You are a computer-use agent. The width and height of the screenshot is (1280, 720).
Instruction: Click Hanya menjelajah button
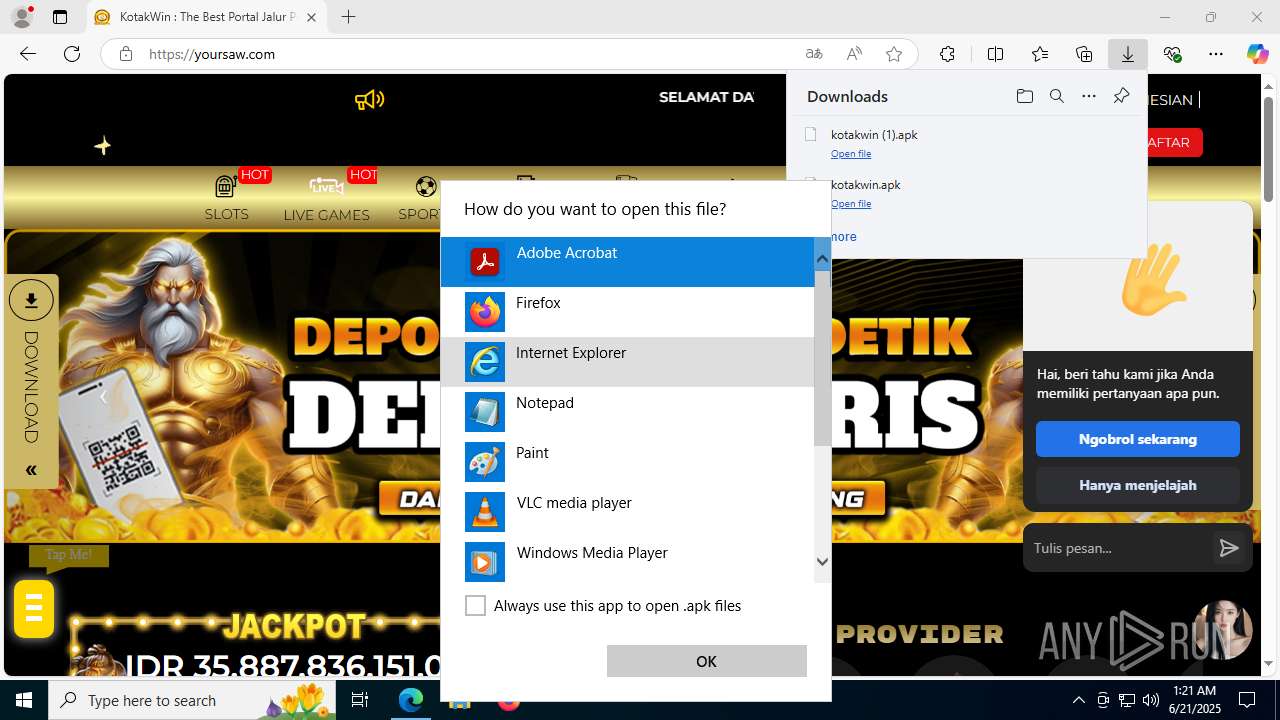point(1137,485)
